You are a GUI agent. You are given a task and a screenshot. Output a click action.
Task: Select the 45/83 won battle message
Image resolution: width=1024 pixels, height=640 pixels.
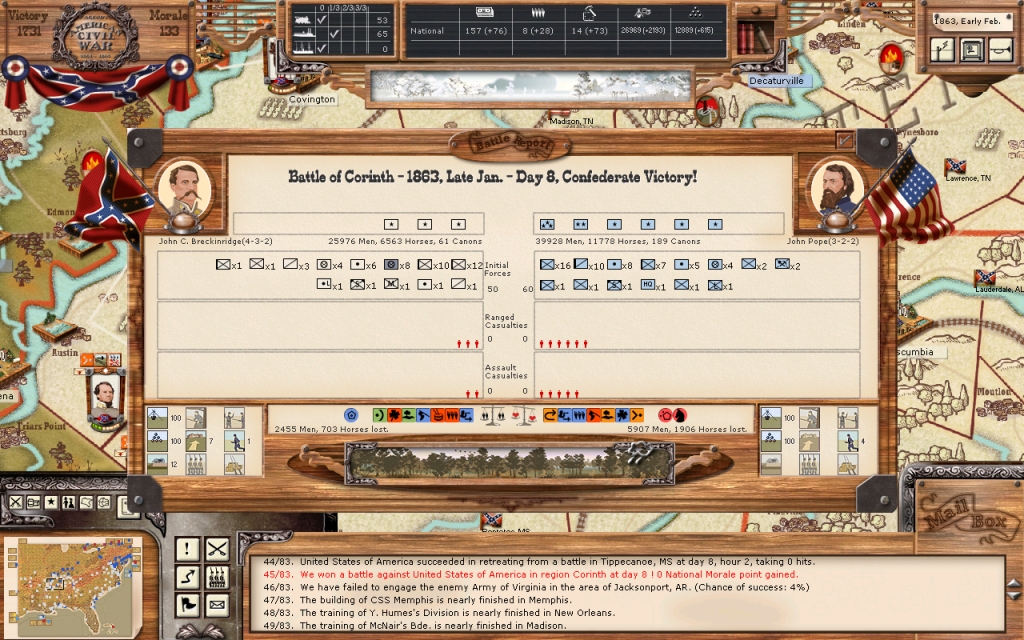coord(530,574)
